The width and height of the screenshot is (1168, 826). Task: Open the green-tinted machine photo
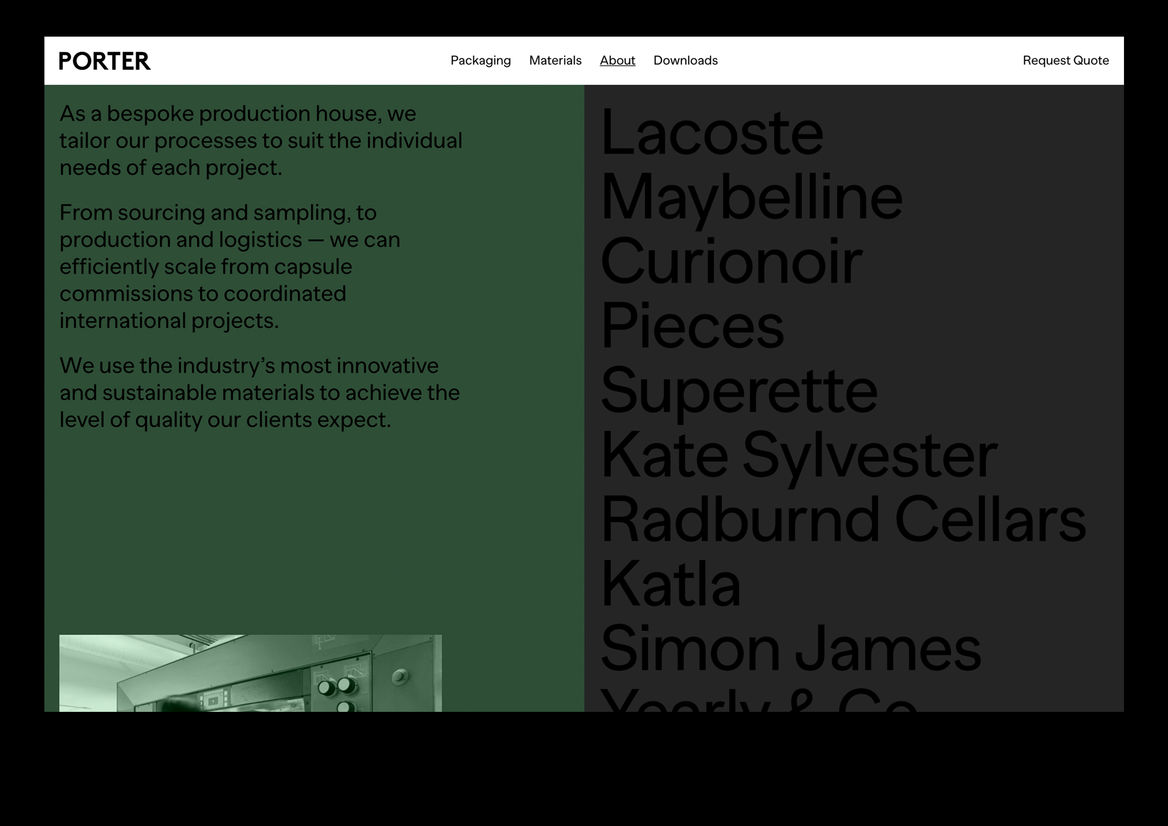click(x=250, y=673)
